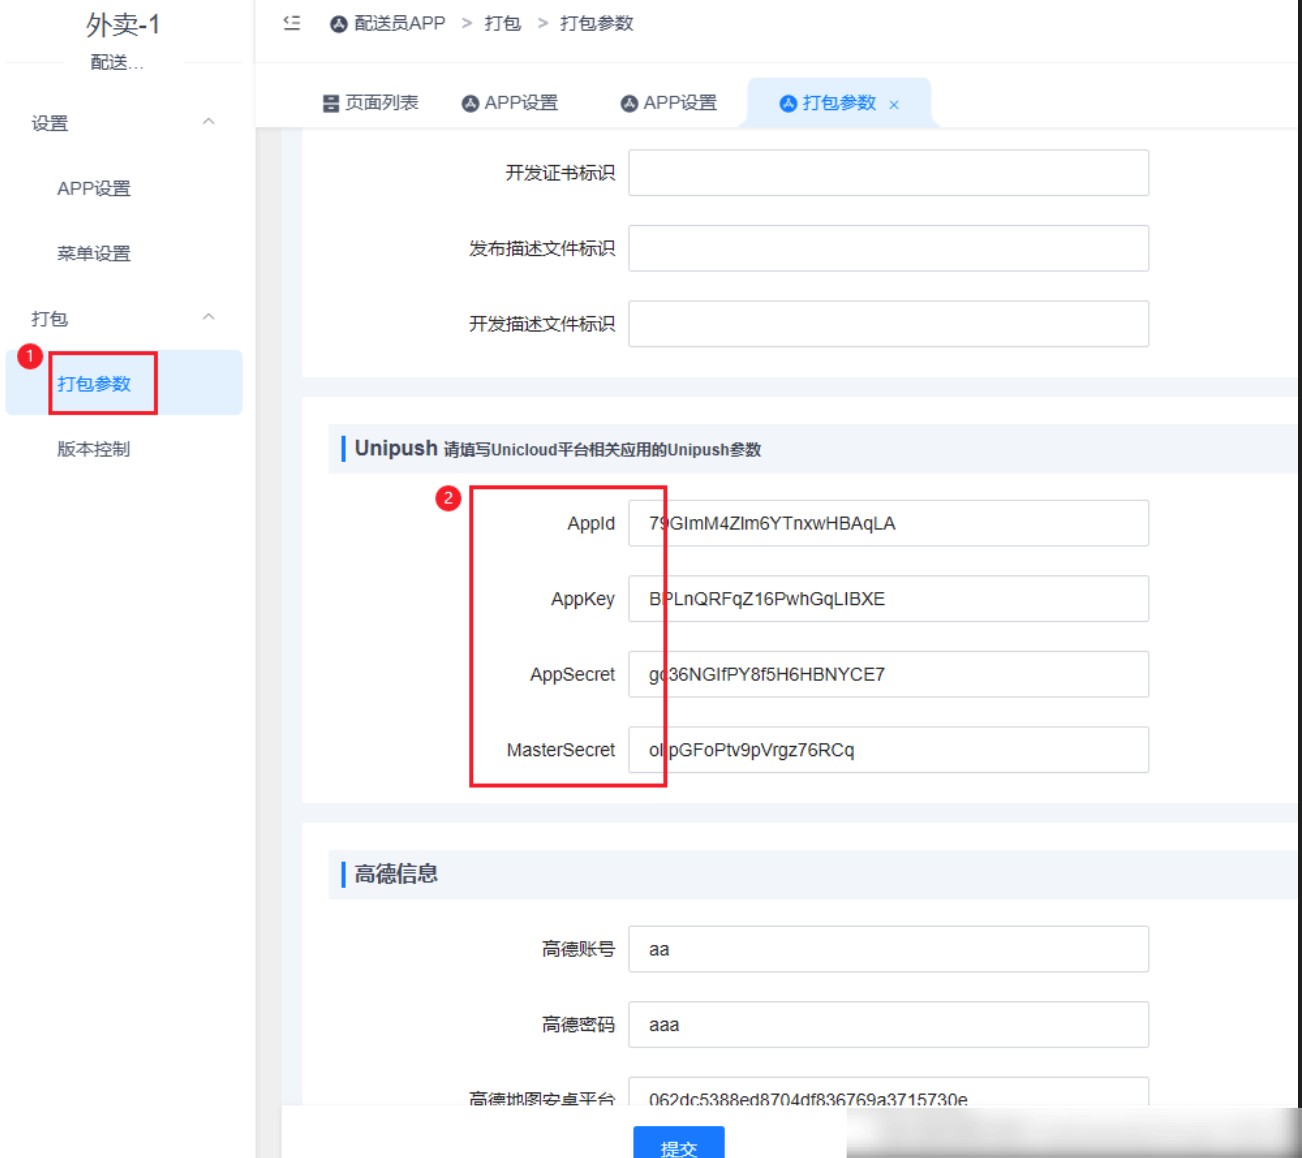Click the app icon on the 打包参数 tab

[787, 102]
